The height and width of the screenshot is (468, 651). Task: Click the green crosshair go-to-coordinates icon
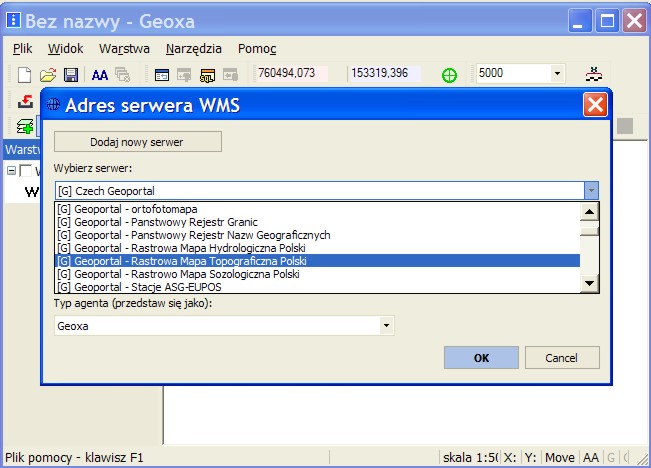click(x=449, y=76)
